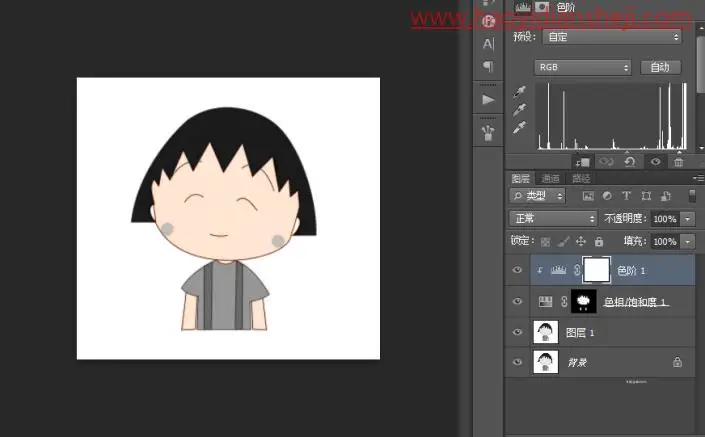Click the 不透明度 100% field
The width and height of the screenshot is (705, 437).
(x=665, y=219)
